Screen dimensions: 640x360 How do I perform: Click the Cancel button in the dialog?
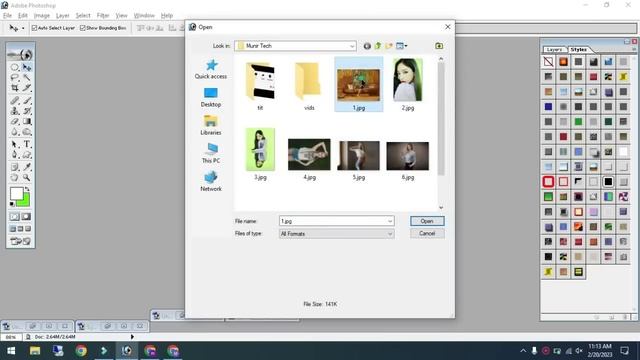(427, 233)
